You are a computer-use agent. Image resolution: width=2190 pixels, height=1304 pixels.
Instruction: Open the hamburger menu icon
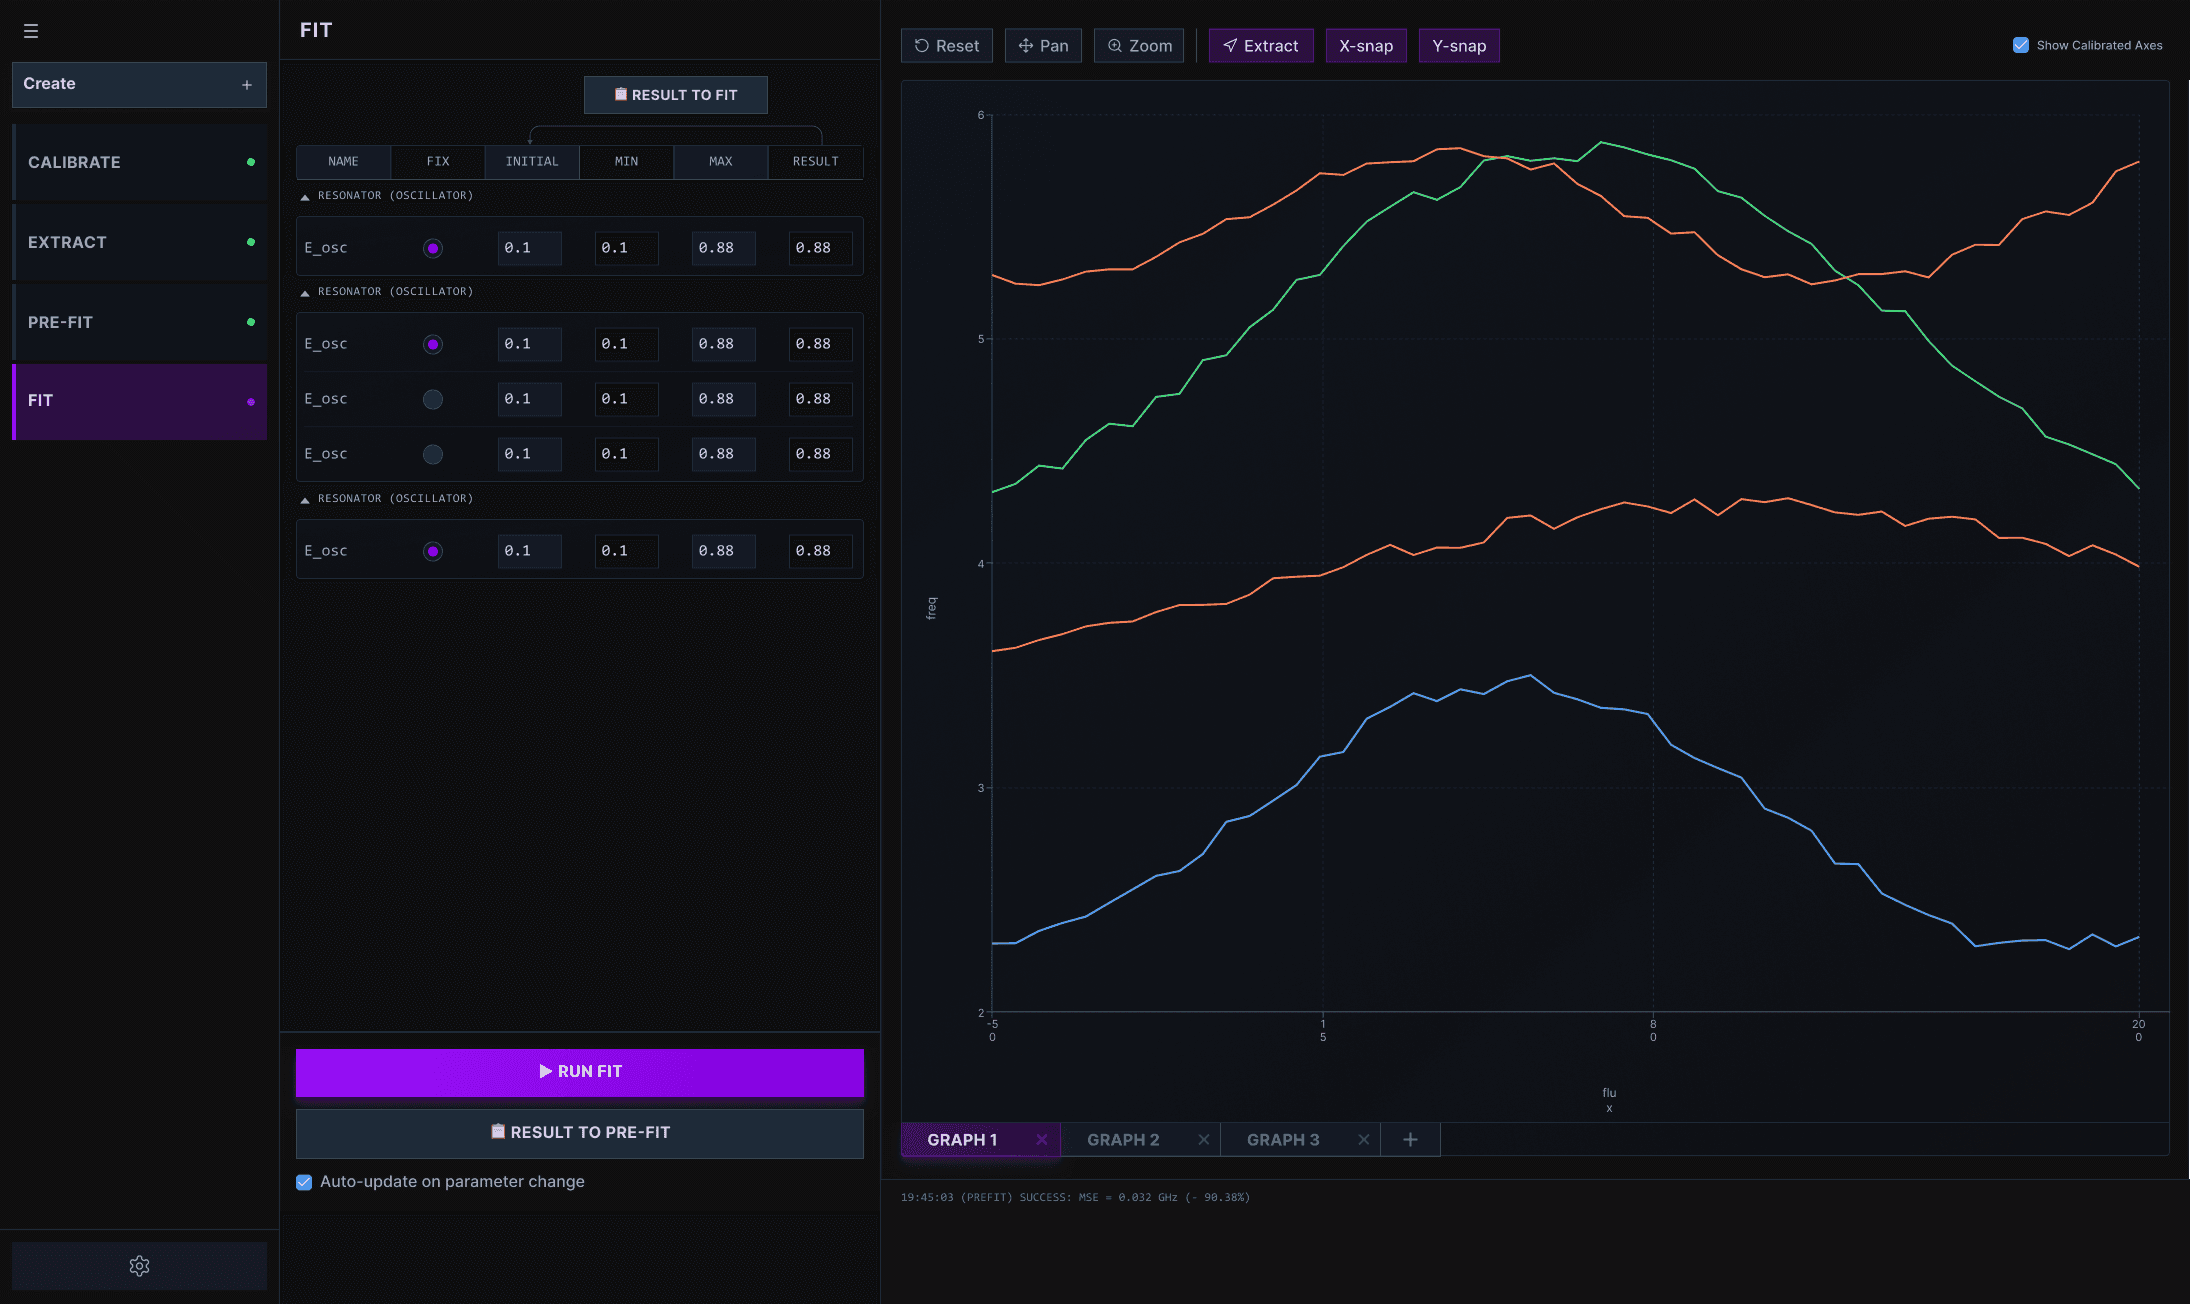tap(31, 31)
